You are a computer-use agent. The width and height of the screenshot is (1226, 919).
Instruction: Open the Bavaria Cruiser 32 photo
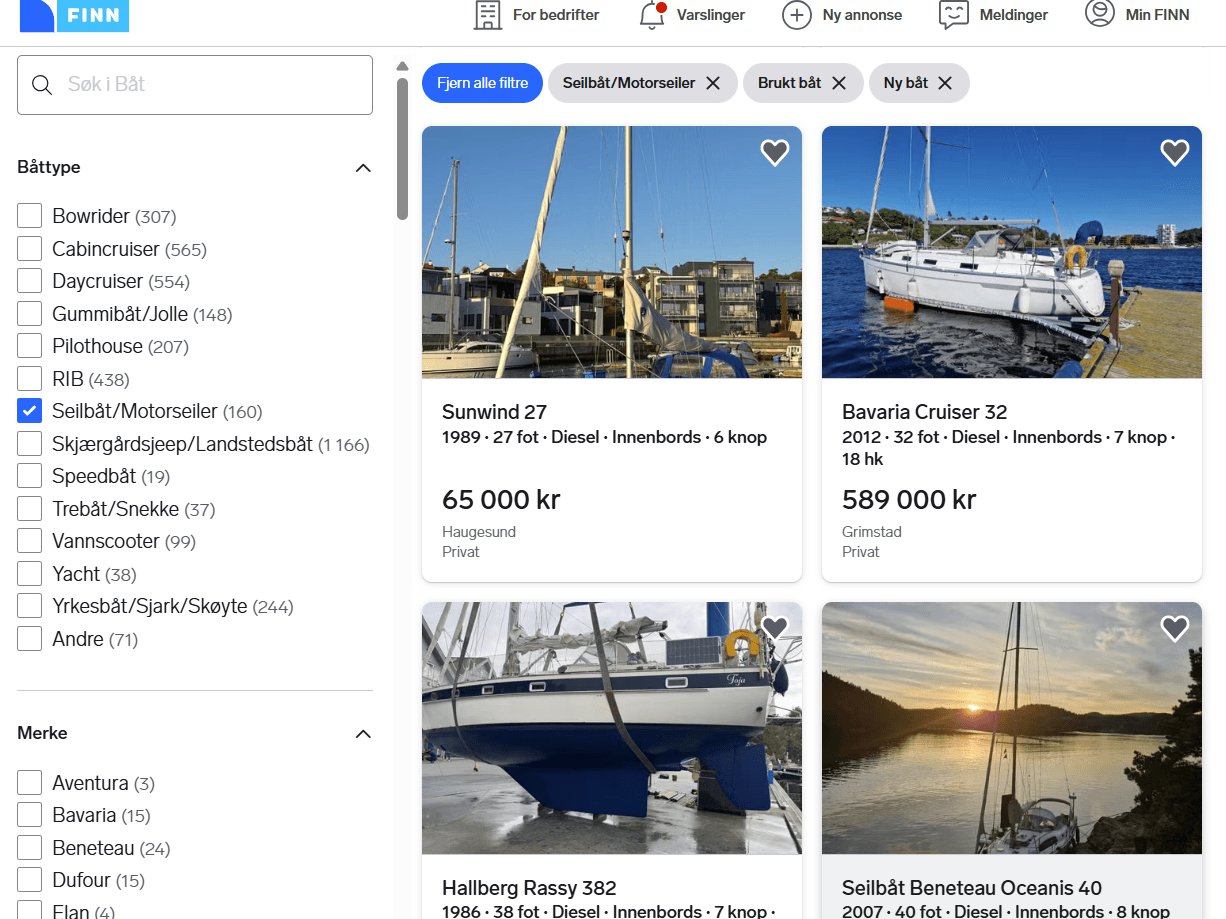point(1011,252)
